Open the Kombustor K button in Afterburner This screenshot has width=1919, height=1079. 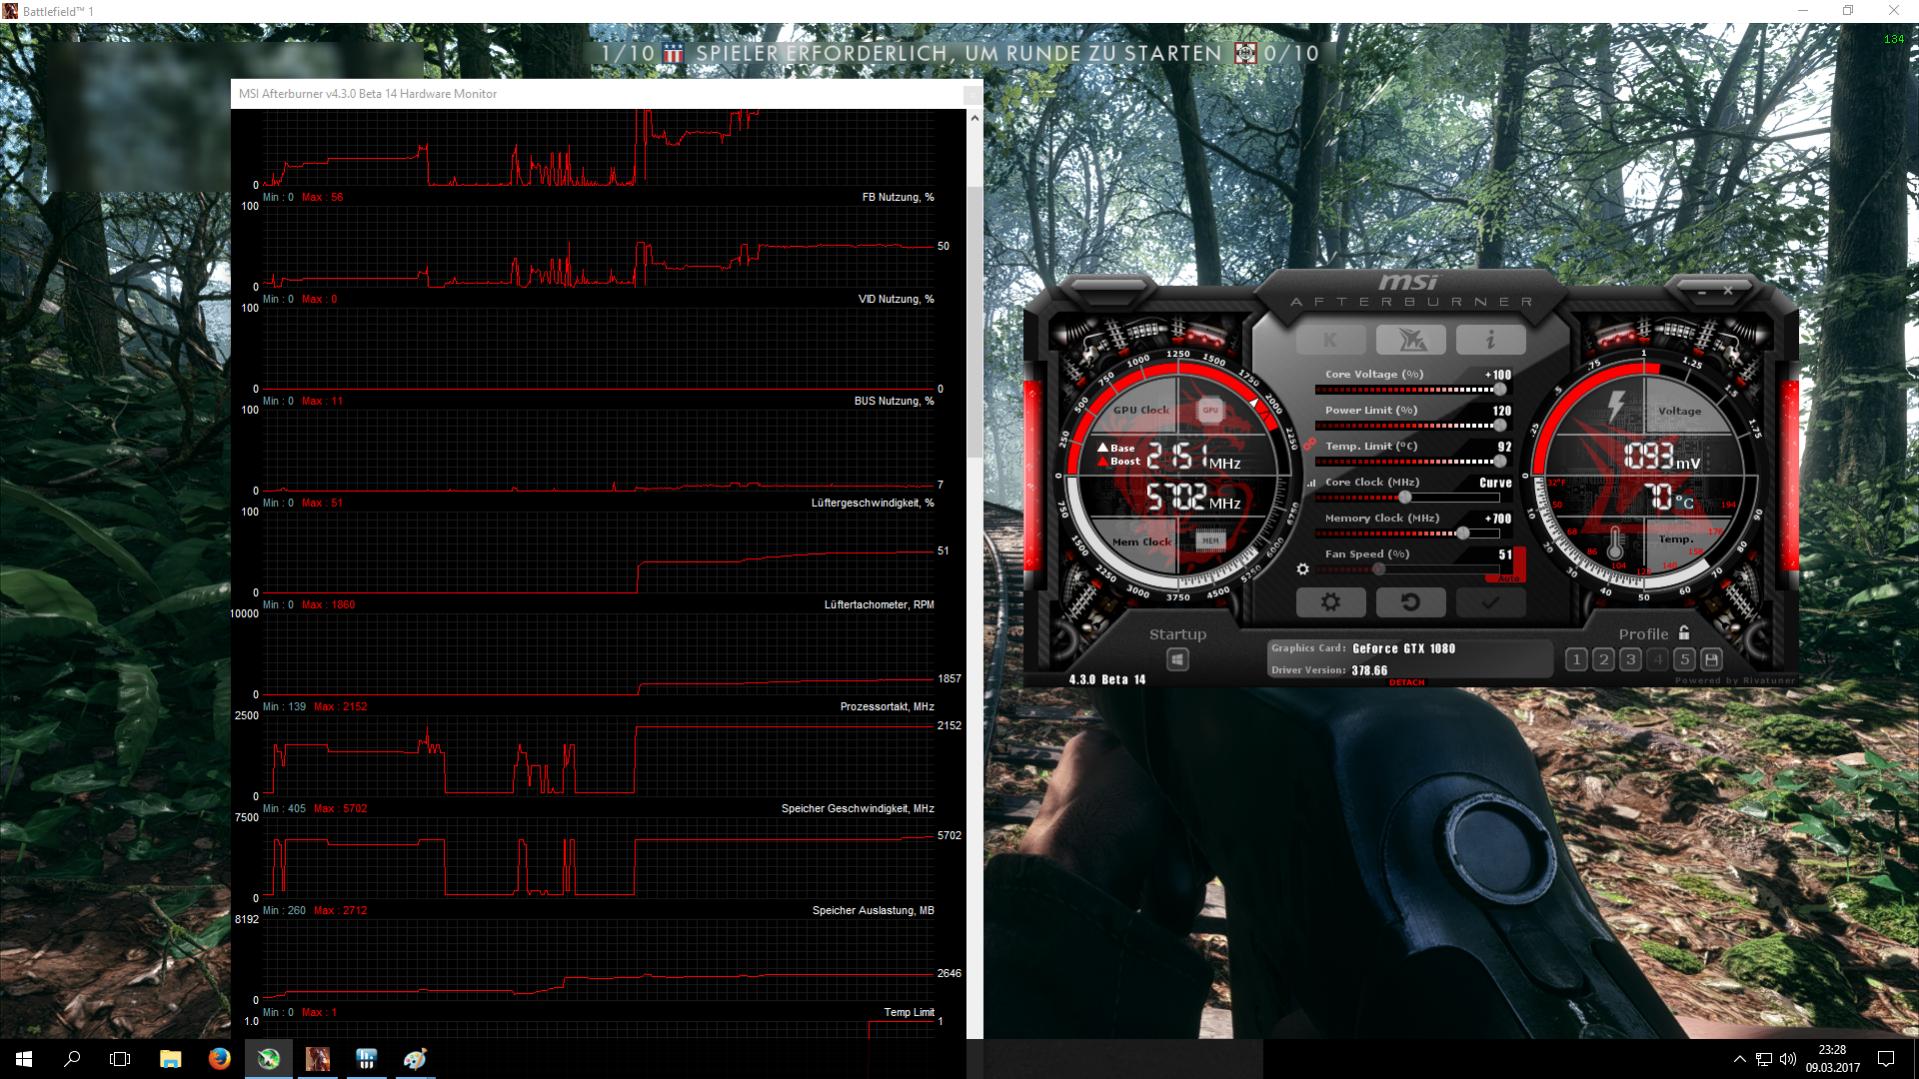click(1330, 340)
